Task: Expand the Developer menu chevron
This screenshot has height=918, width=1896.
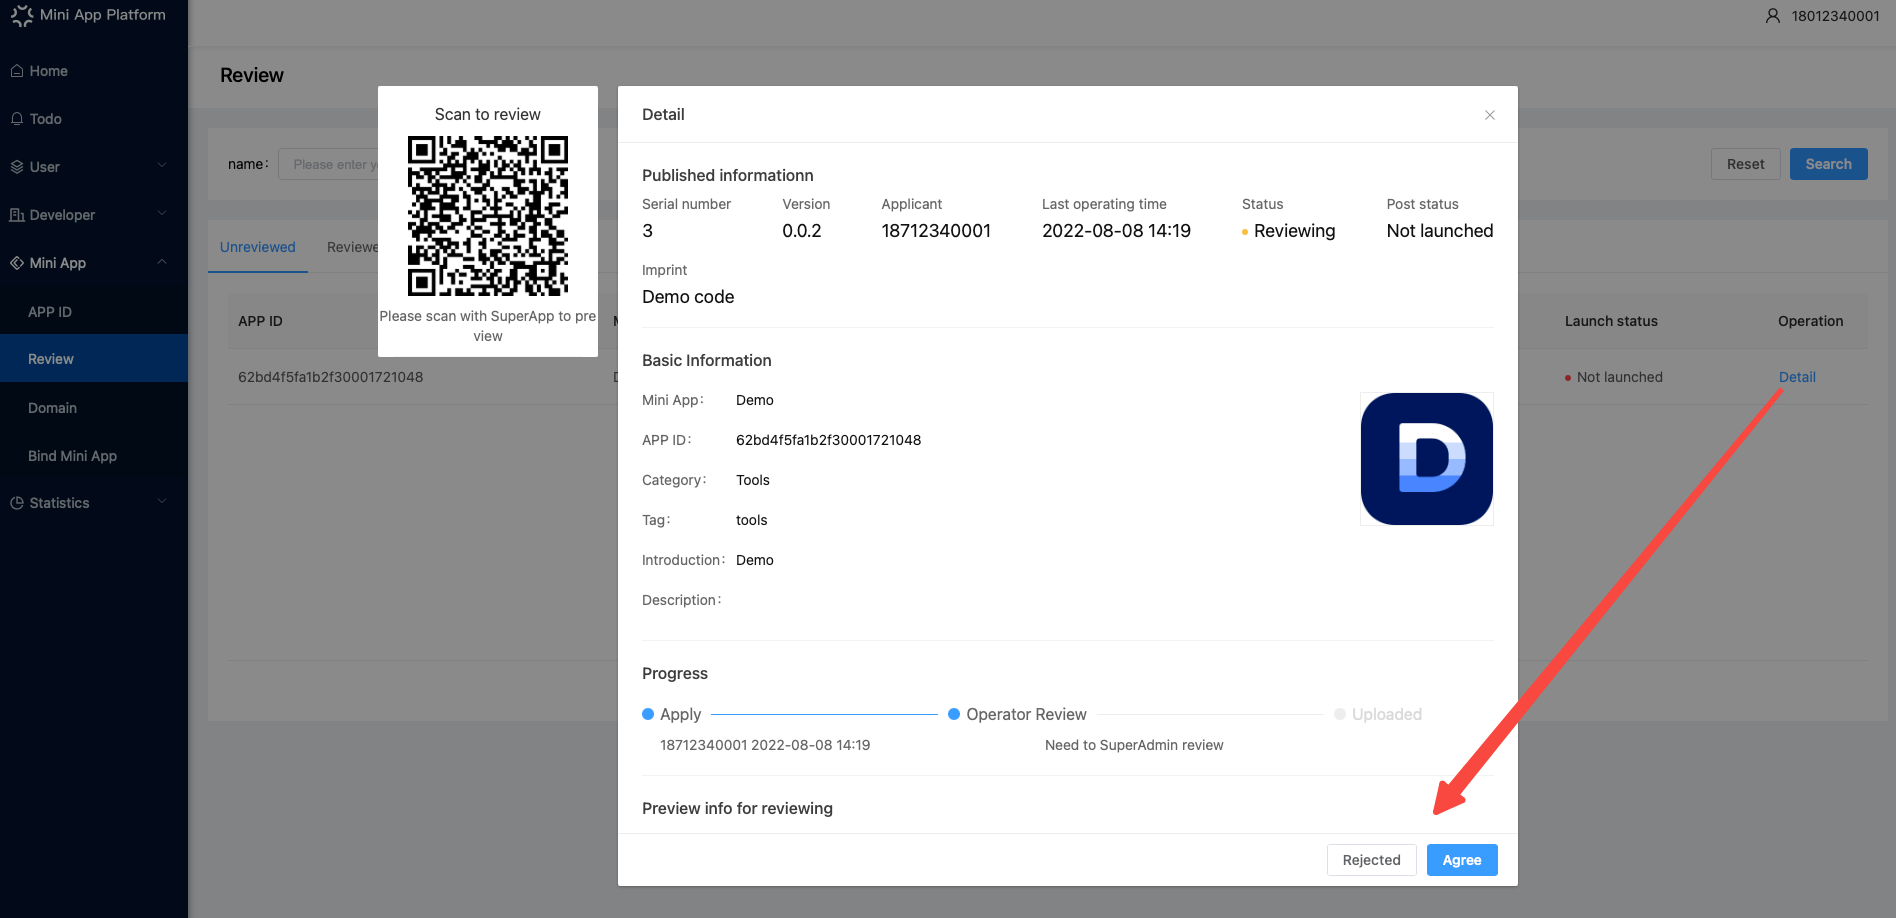Action: (x=162, y=214)
